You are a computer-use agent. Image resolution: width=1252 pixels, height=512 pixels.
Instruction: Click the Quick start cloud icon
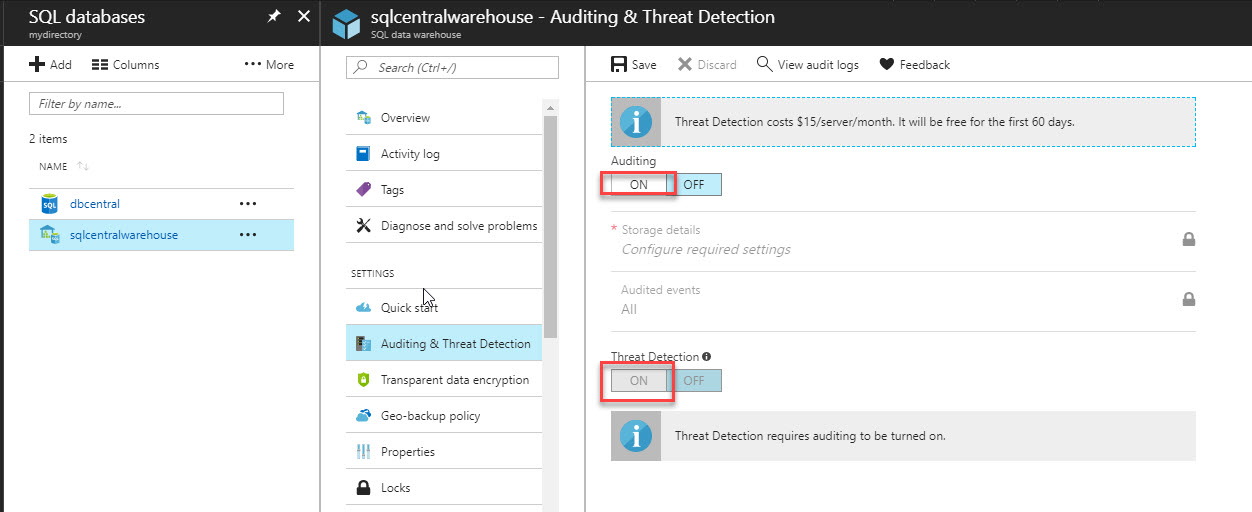[x=363, y=308]
